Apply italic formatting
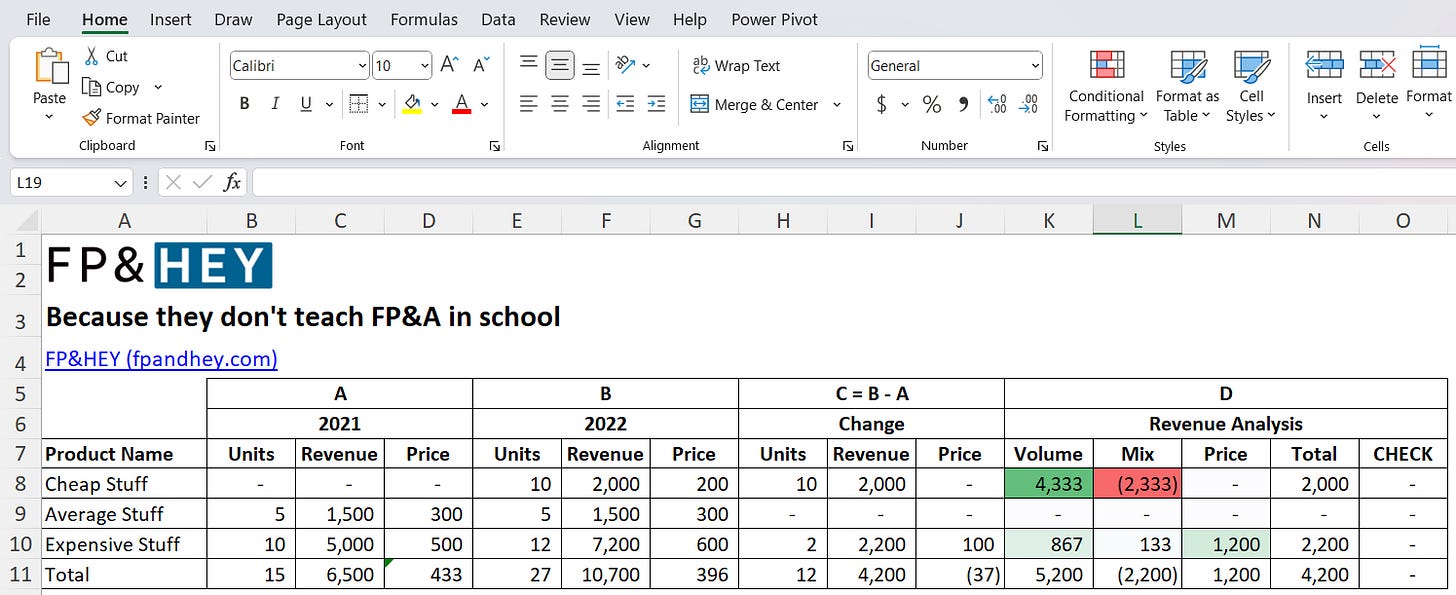Image resolution: width=1456 pixels, height=595 pixels. coord(275,104)
